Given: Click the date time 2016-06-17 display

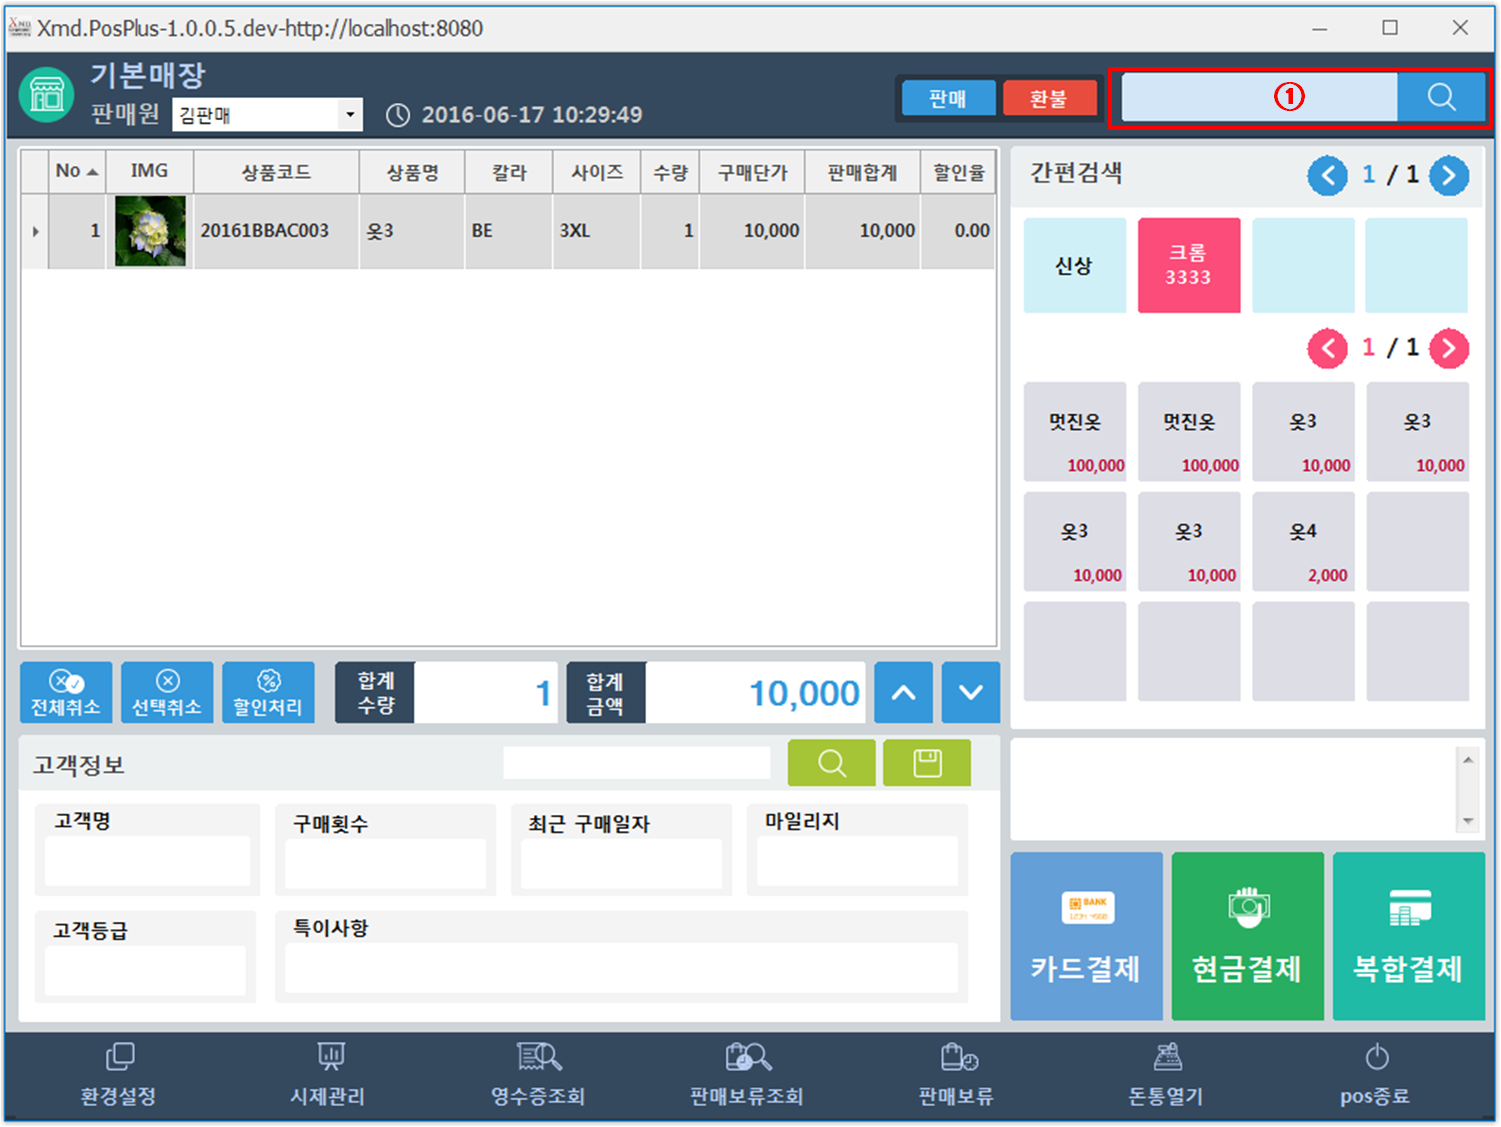Looking at the screenshot, I should tap(532, 115).
